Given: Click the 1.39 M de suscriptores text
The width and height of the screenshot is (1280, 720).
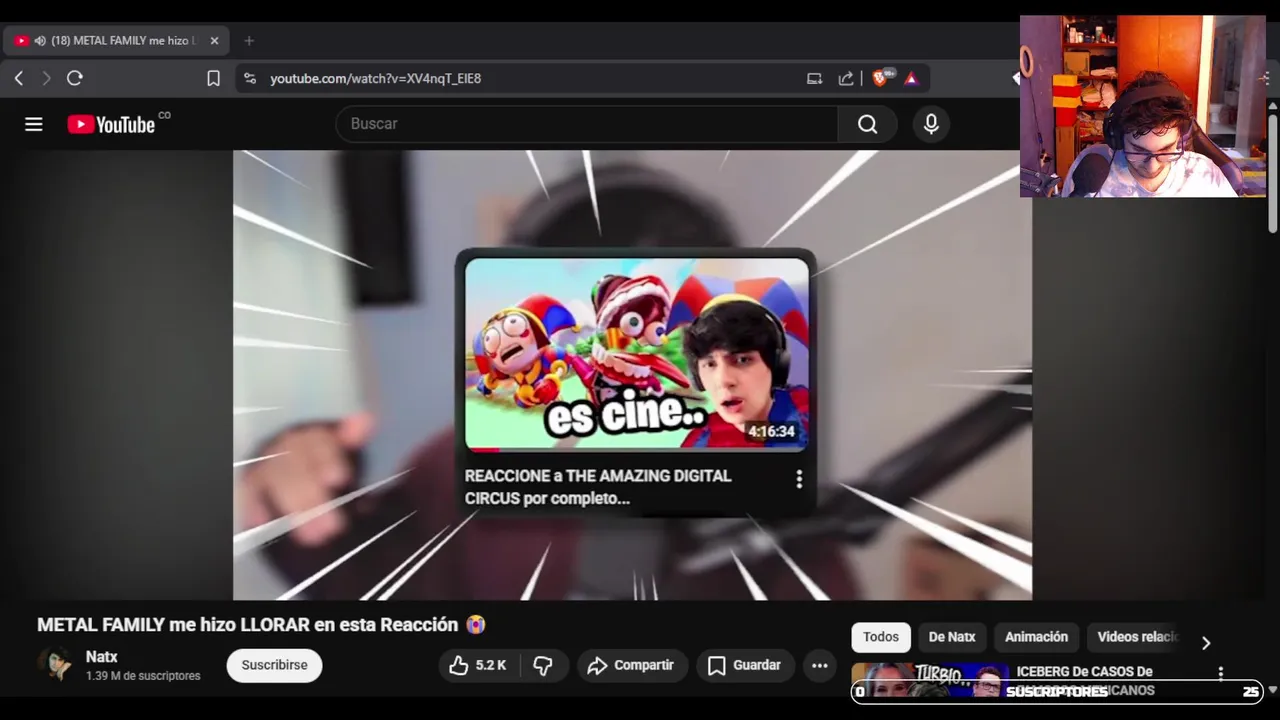Looking at the screenshot, I should click(x=143, y=676).
